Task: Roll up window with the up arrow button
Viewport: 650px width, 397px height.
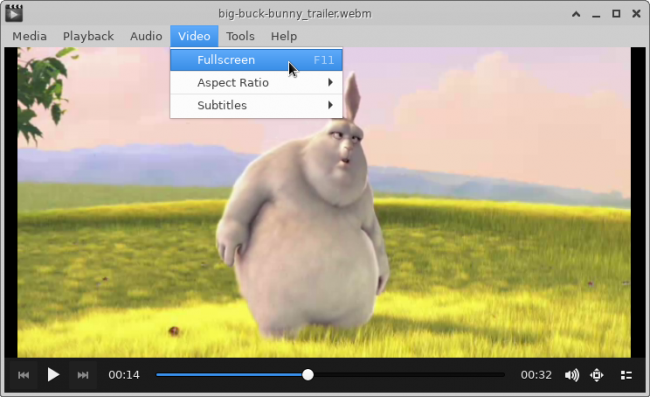Action: pos(576,14)
